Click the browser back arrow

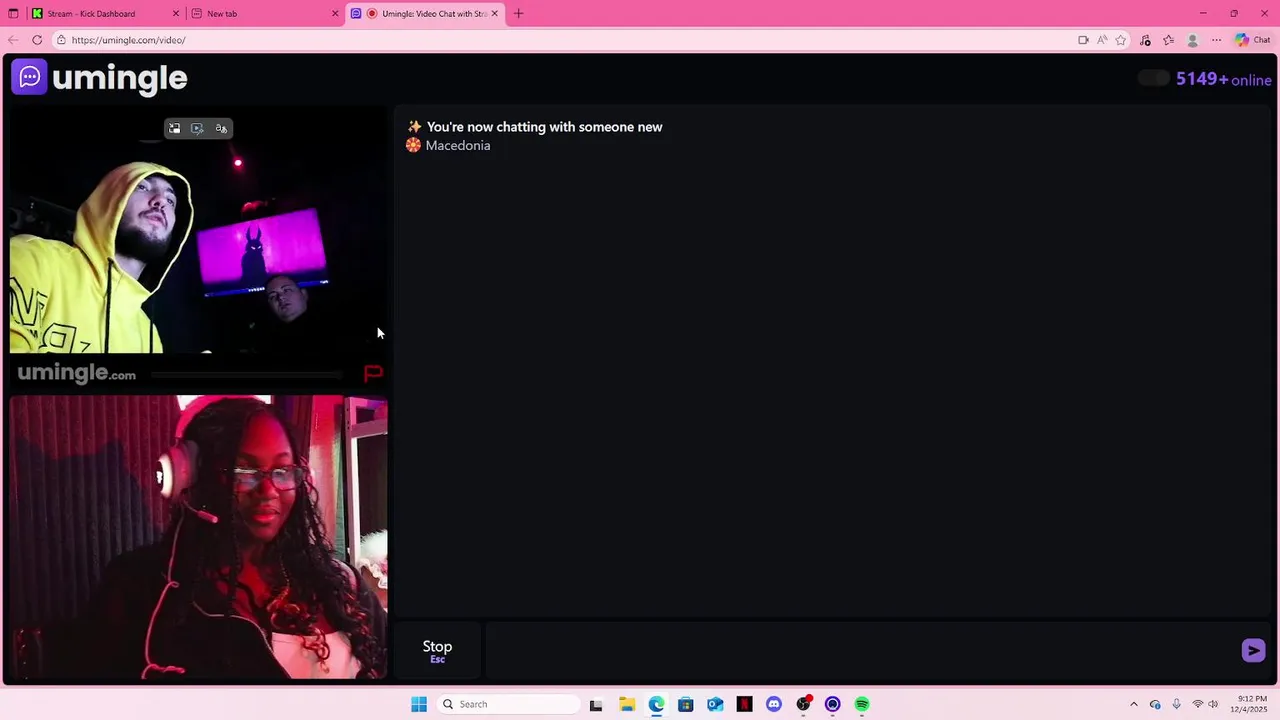13,40
